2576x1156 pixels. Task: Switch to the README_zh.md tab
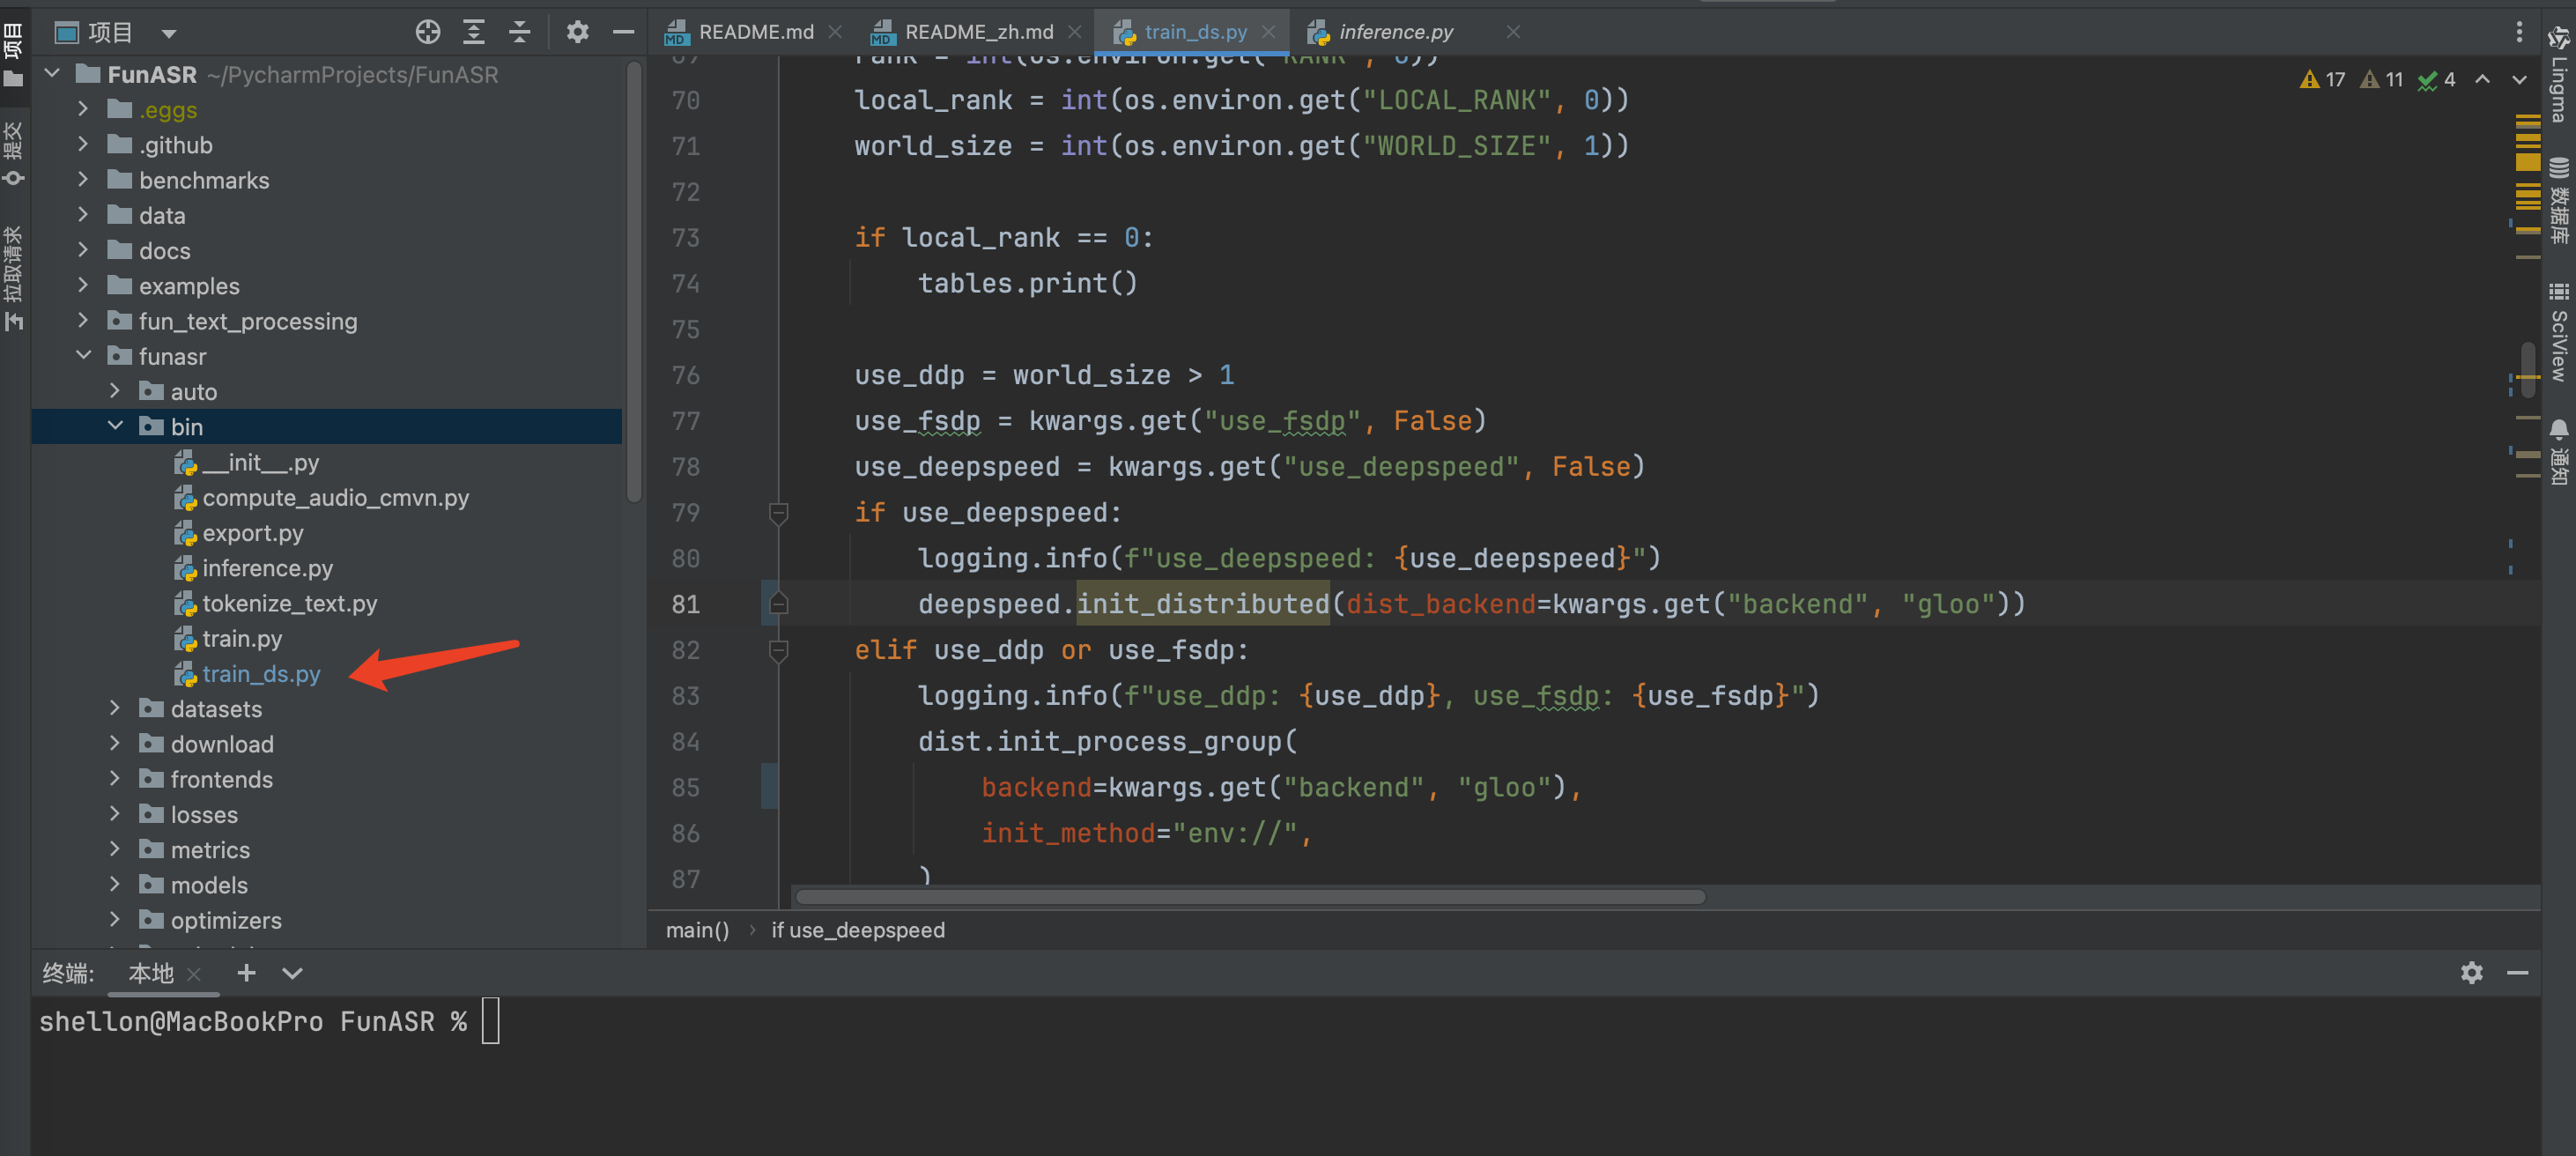[x=977, y=32]
